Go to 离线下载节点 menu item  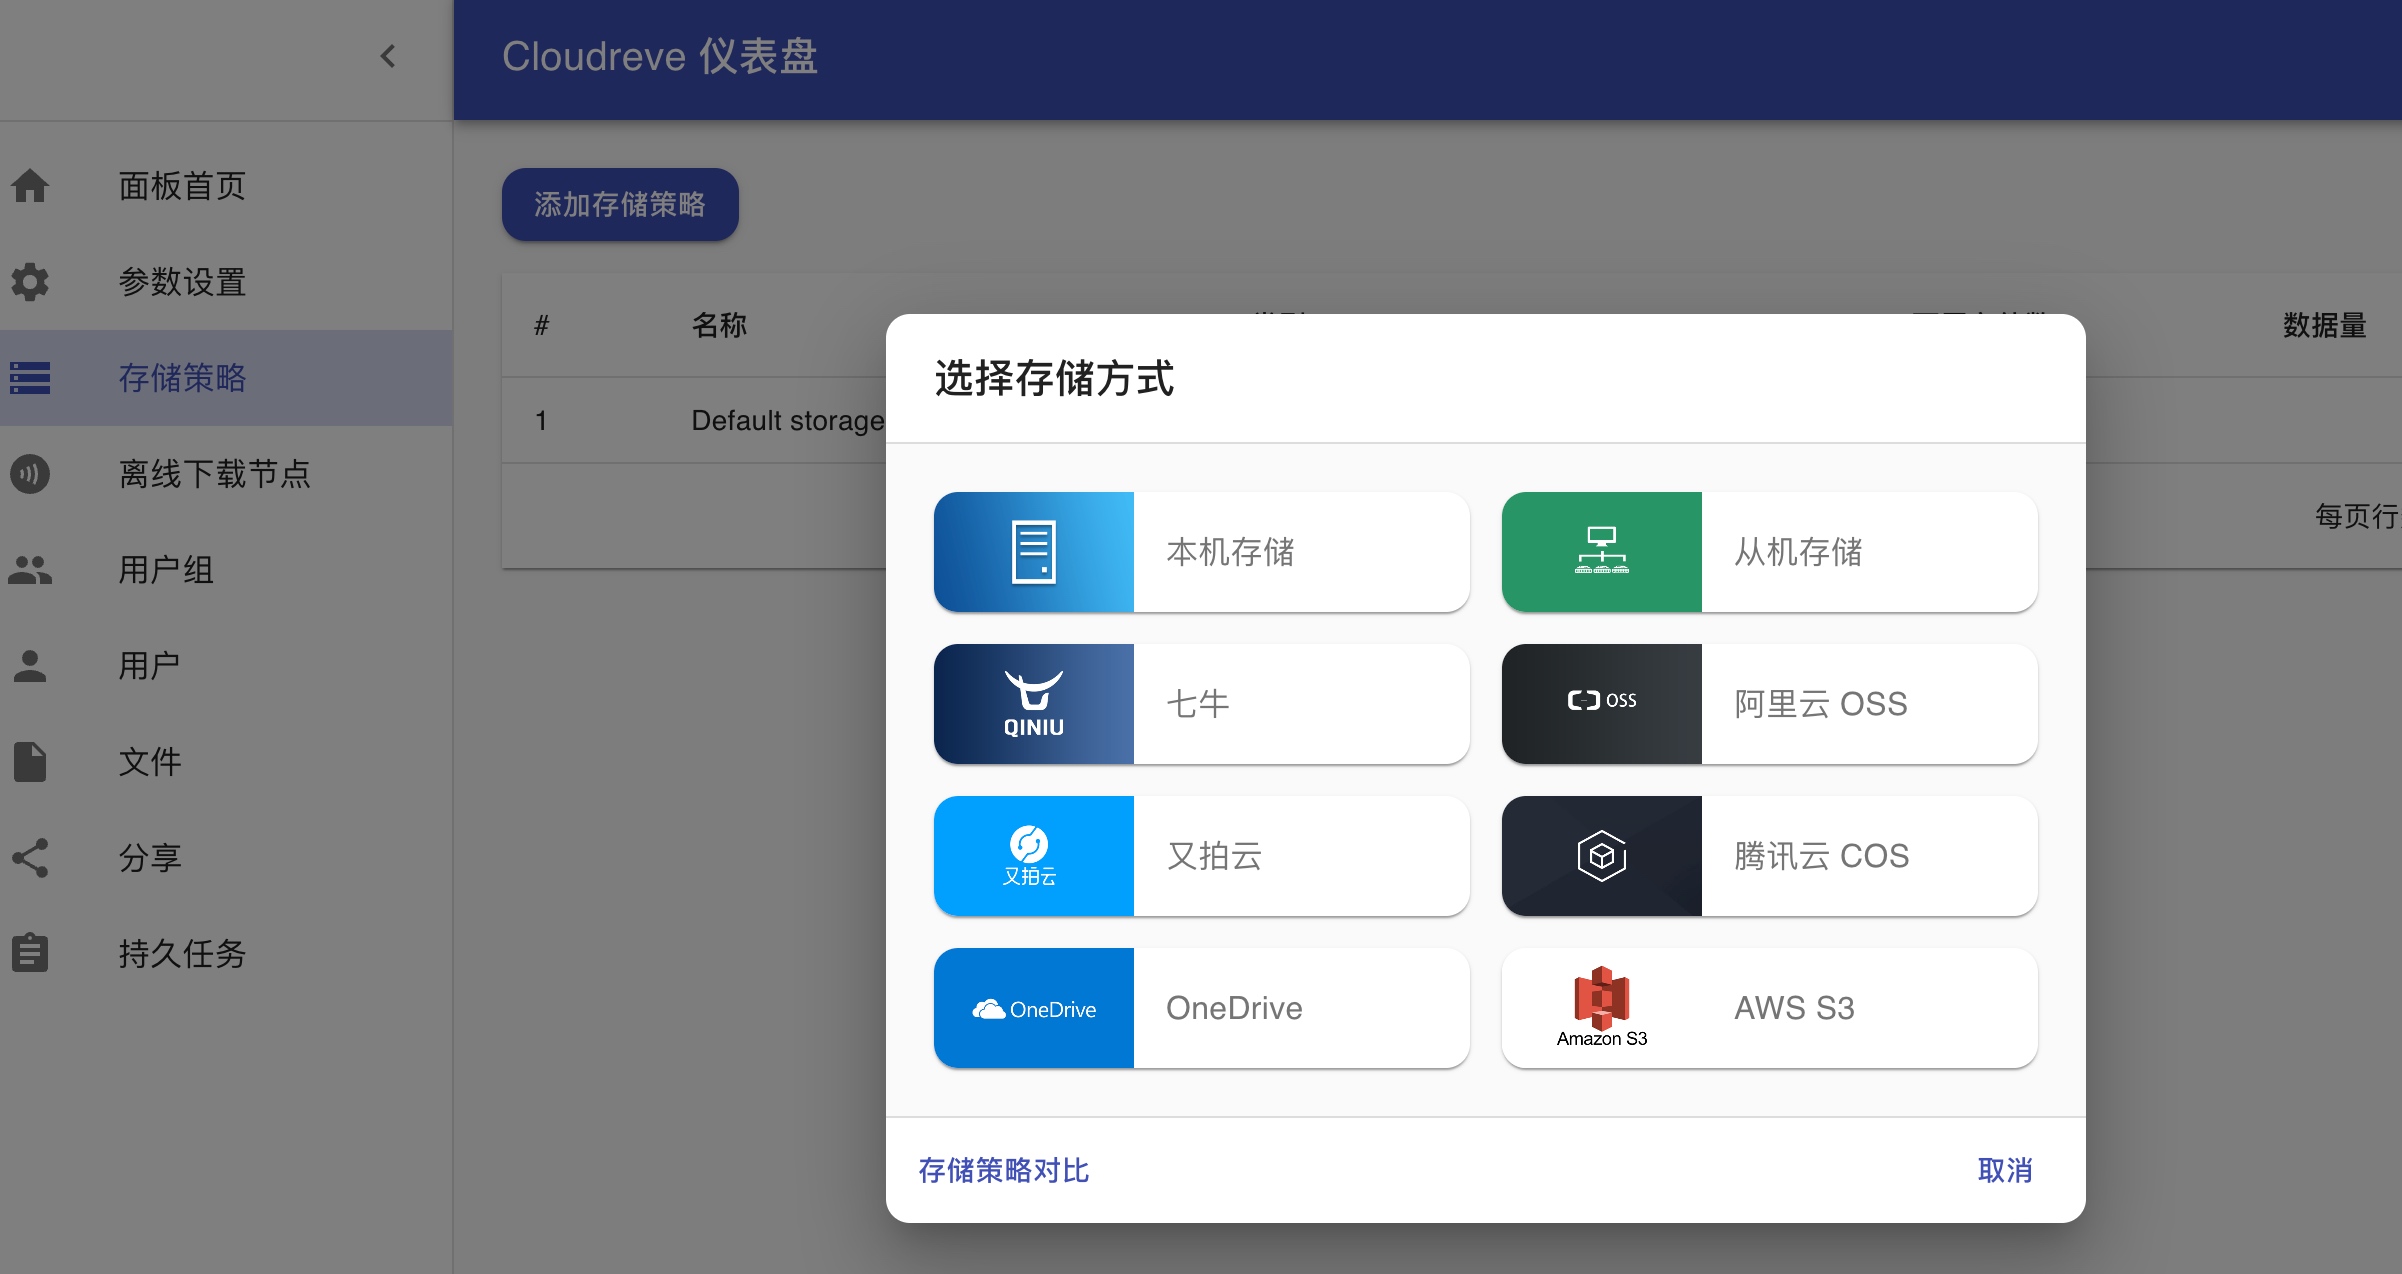click(226, 474)
